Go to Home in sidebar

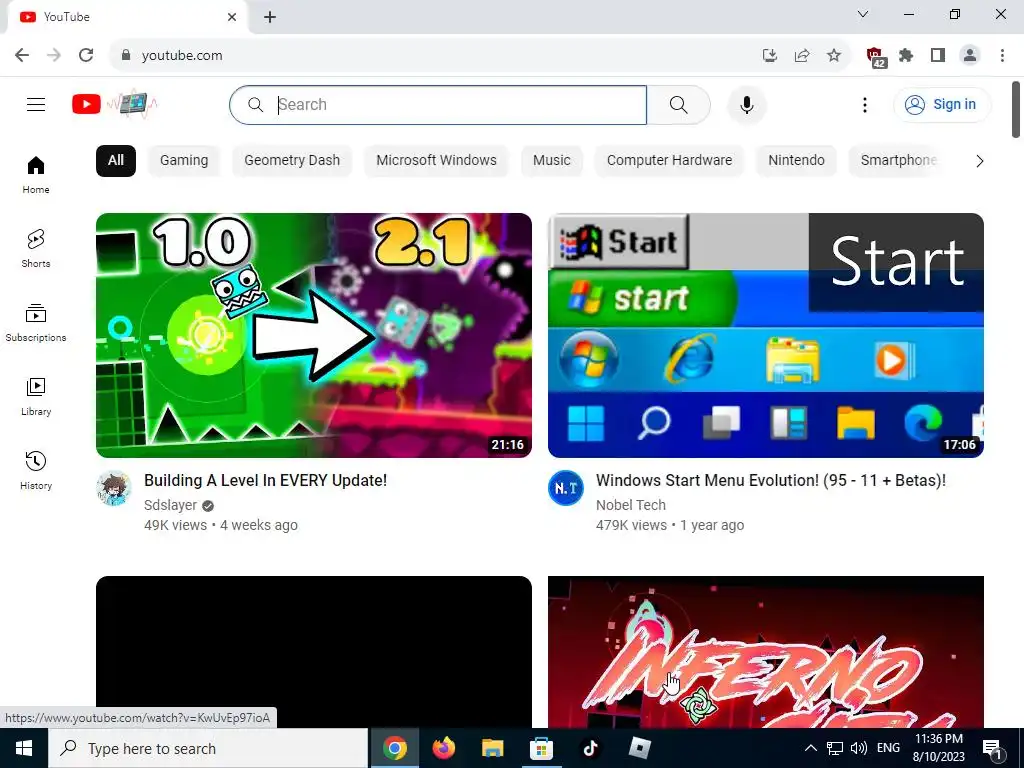tap(36, 175)
